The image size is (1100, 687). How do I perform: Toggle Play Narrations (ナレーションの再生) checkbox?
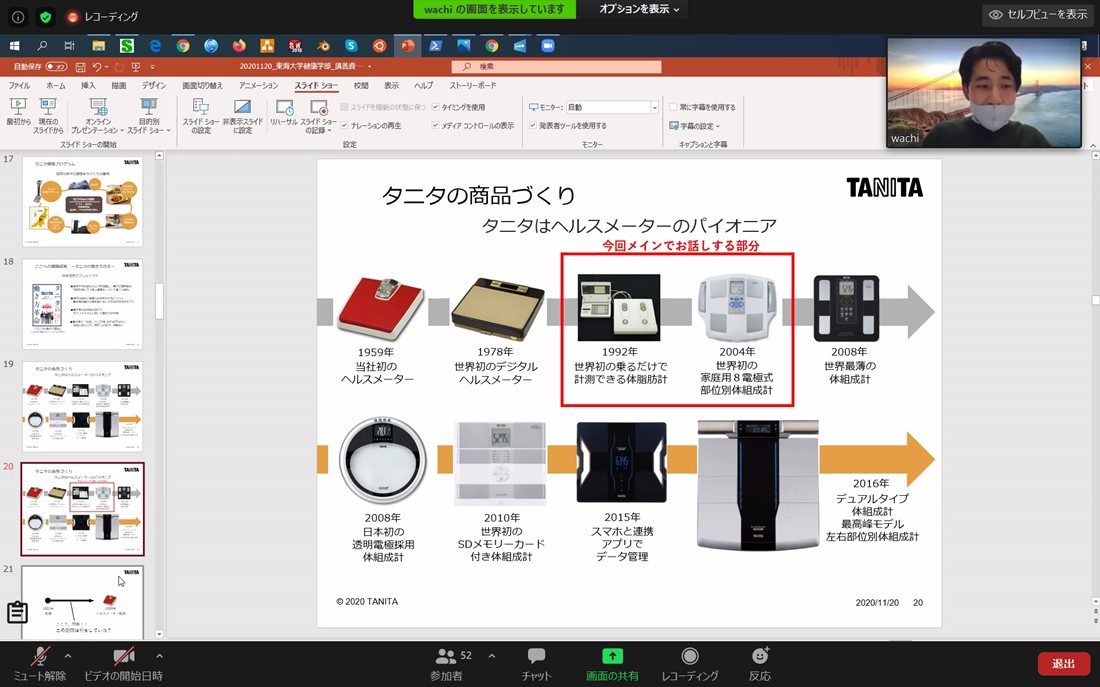pyautogui.click(x=344, y=126)
